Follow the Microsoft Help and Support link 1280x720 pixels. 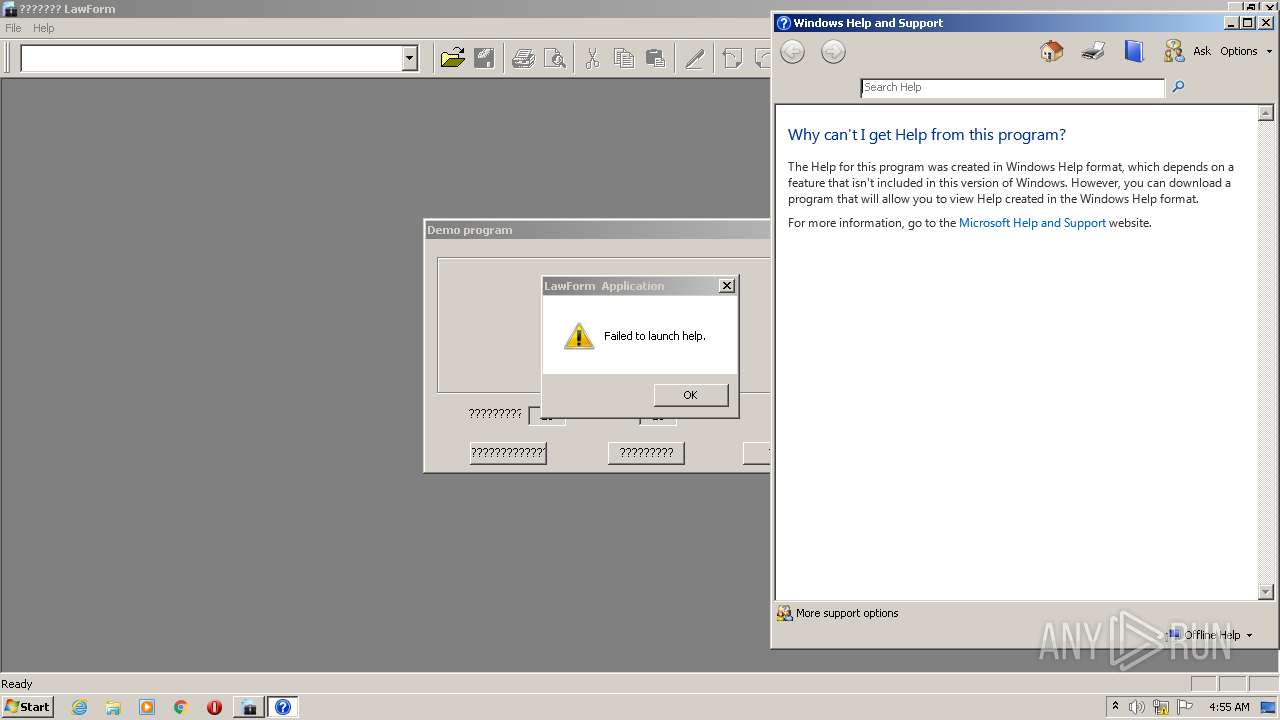(x=1032, y=223)
